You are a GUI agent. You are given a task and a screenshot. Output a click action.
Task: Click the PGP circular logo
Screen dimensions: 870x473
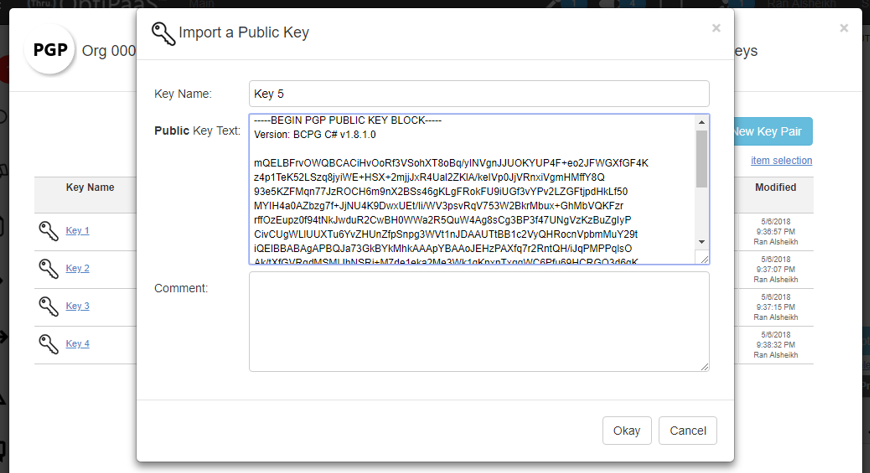51,51
